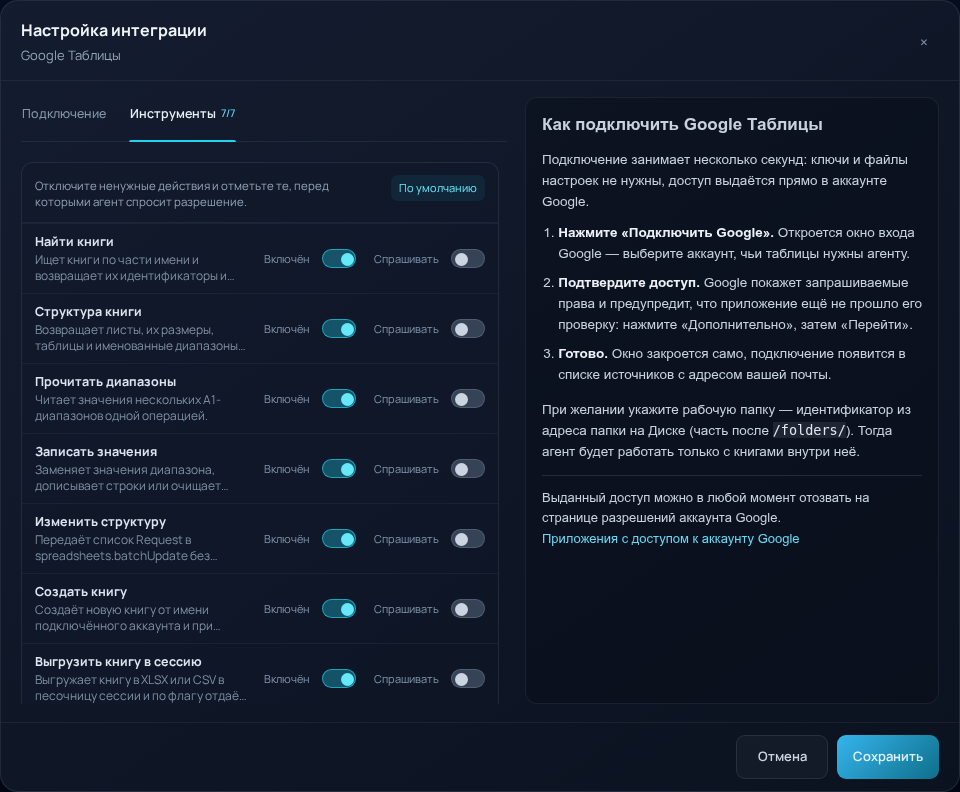
Task: Click the Настройка интеграции dialog title
Action: 114,30
